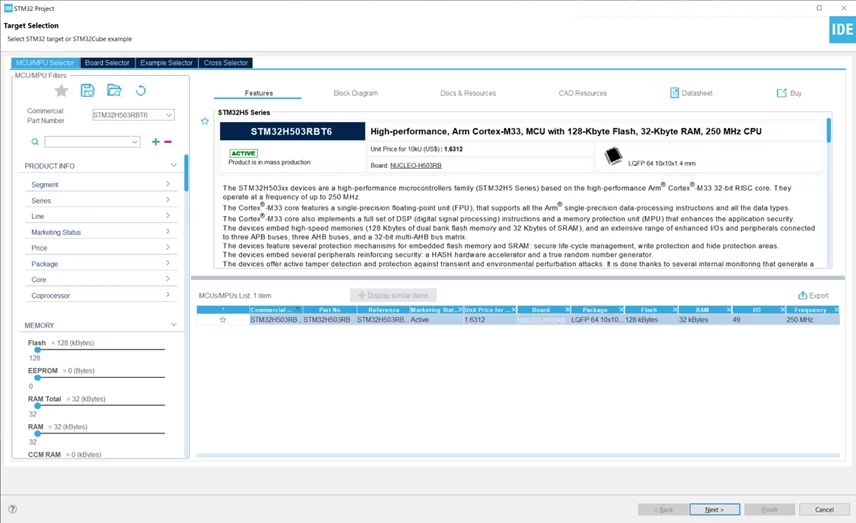Remove the Flash column via its X
The image size is (856, 523).
click(675, 310)
